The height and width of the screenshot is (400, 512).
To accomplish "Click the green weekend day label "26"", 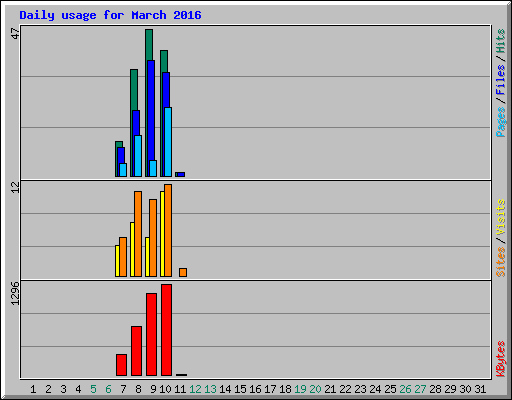I will coord(405,389).
